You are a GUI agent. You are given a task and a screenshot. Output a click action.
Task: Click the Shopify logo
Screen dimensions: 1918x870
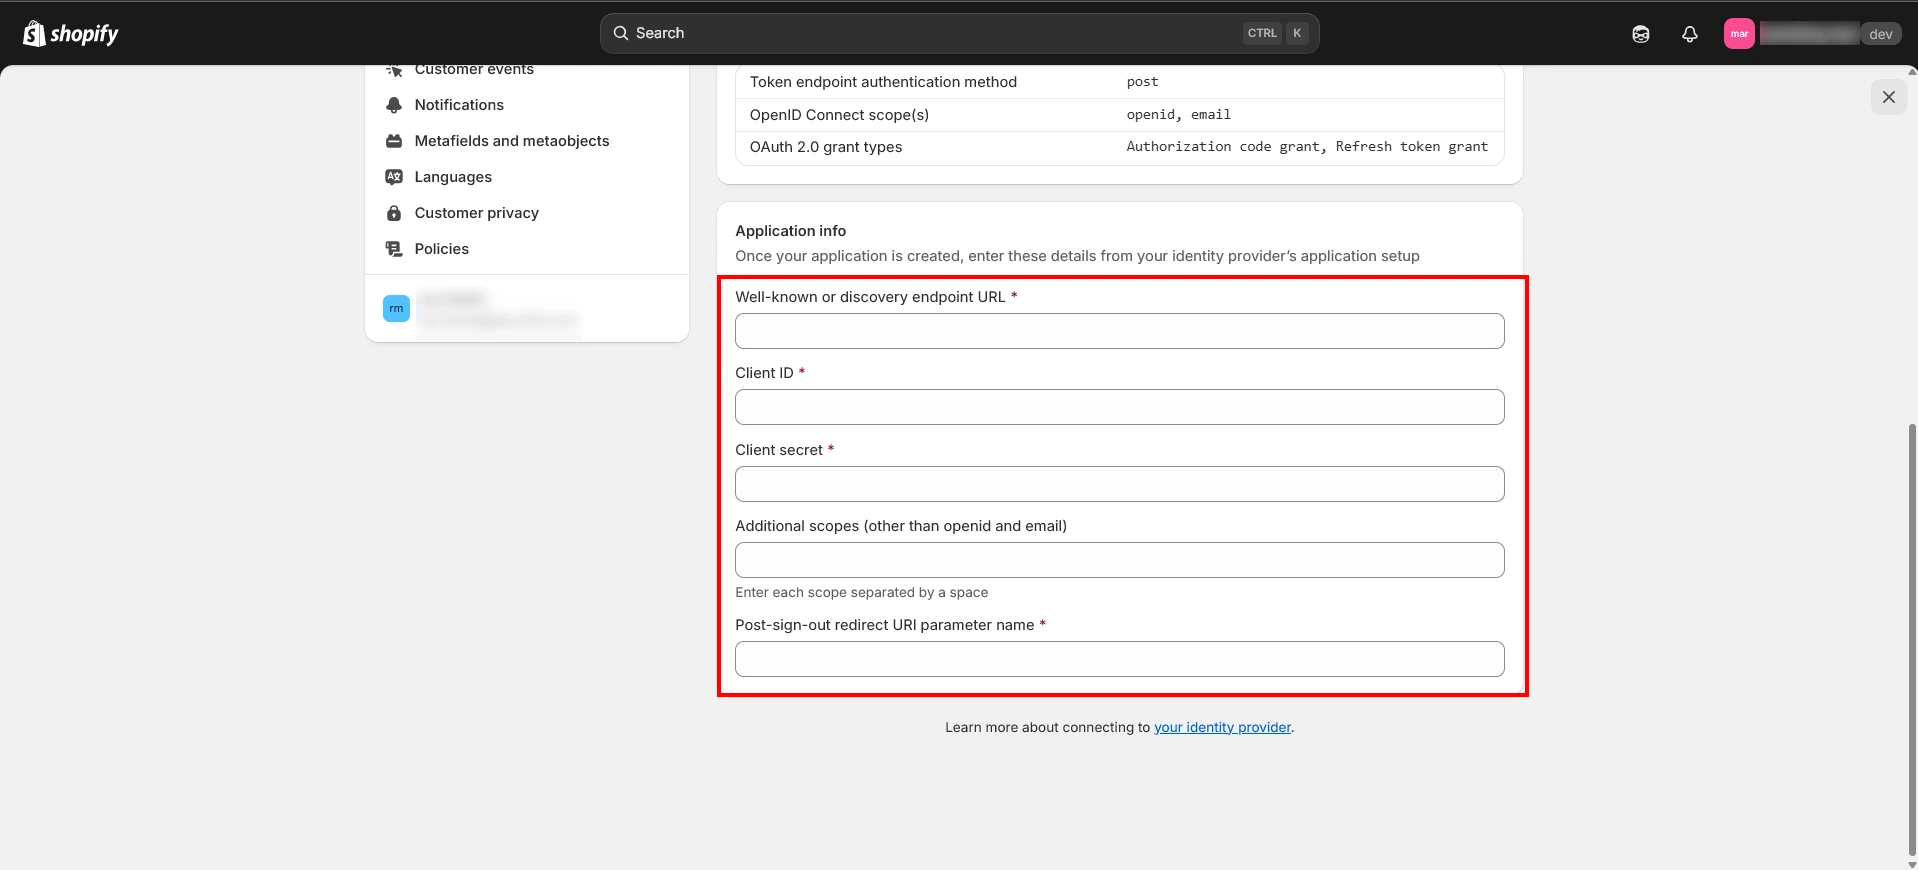[70, 33]
